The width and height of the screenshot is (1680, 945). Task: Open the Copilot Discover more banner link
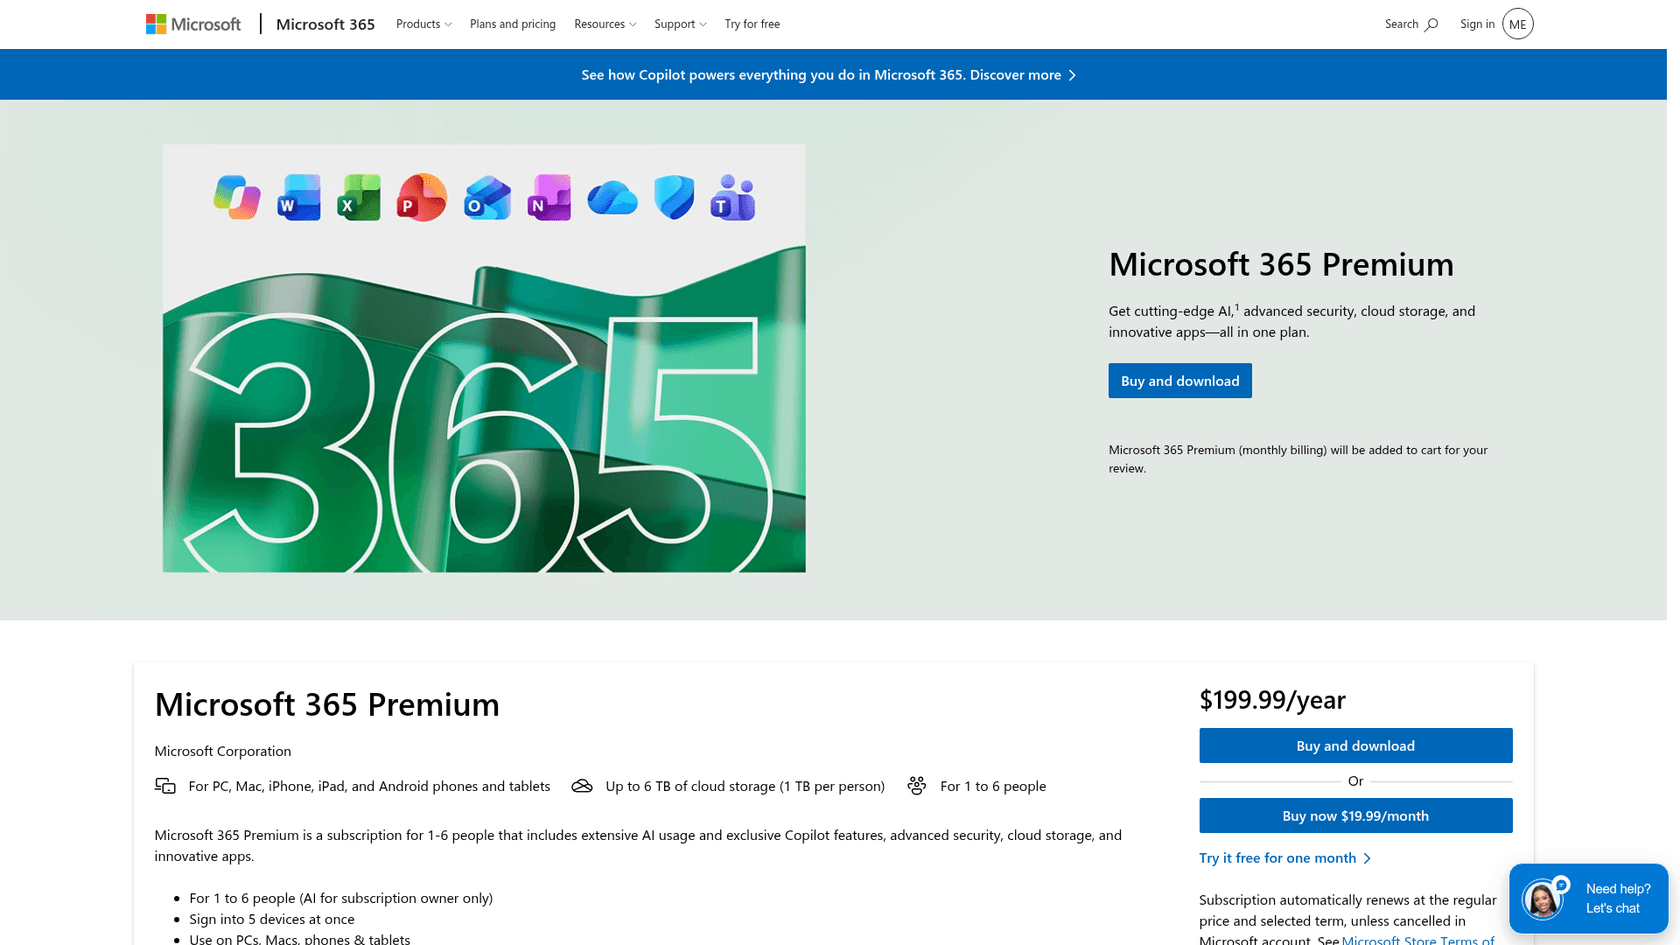(x=829, y=75)
